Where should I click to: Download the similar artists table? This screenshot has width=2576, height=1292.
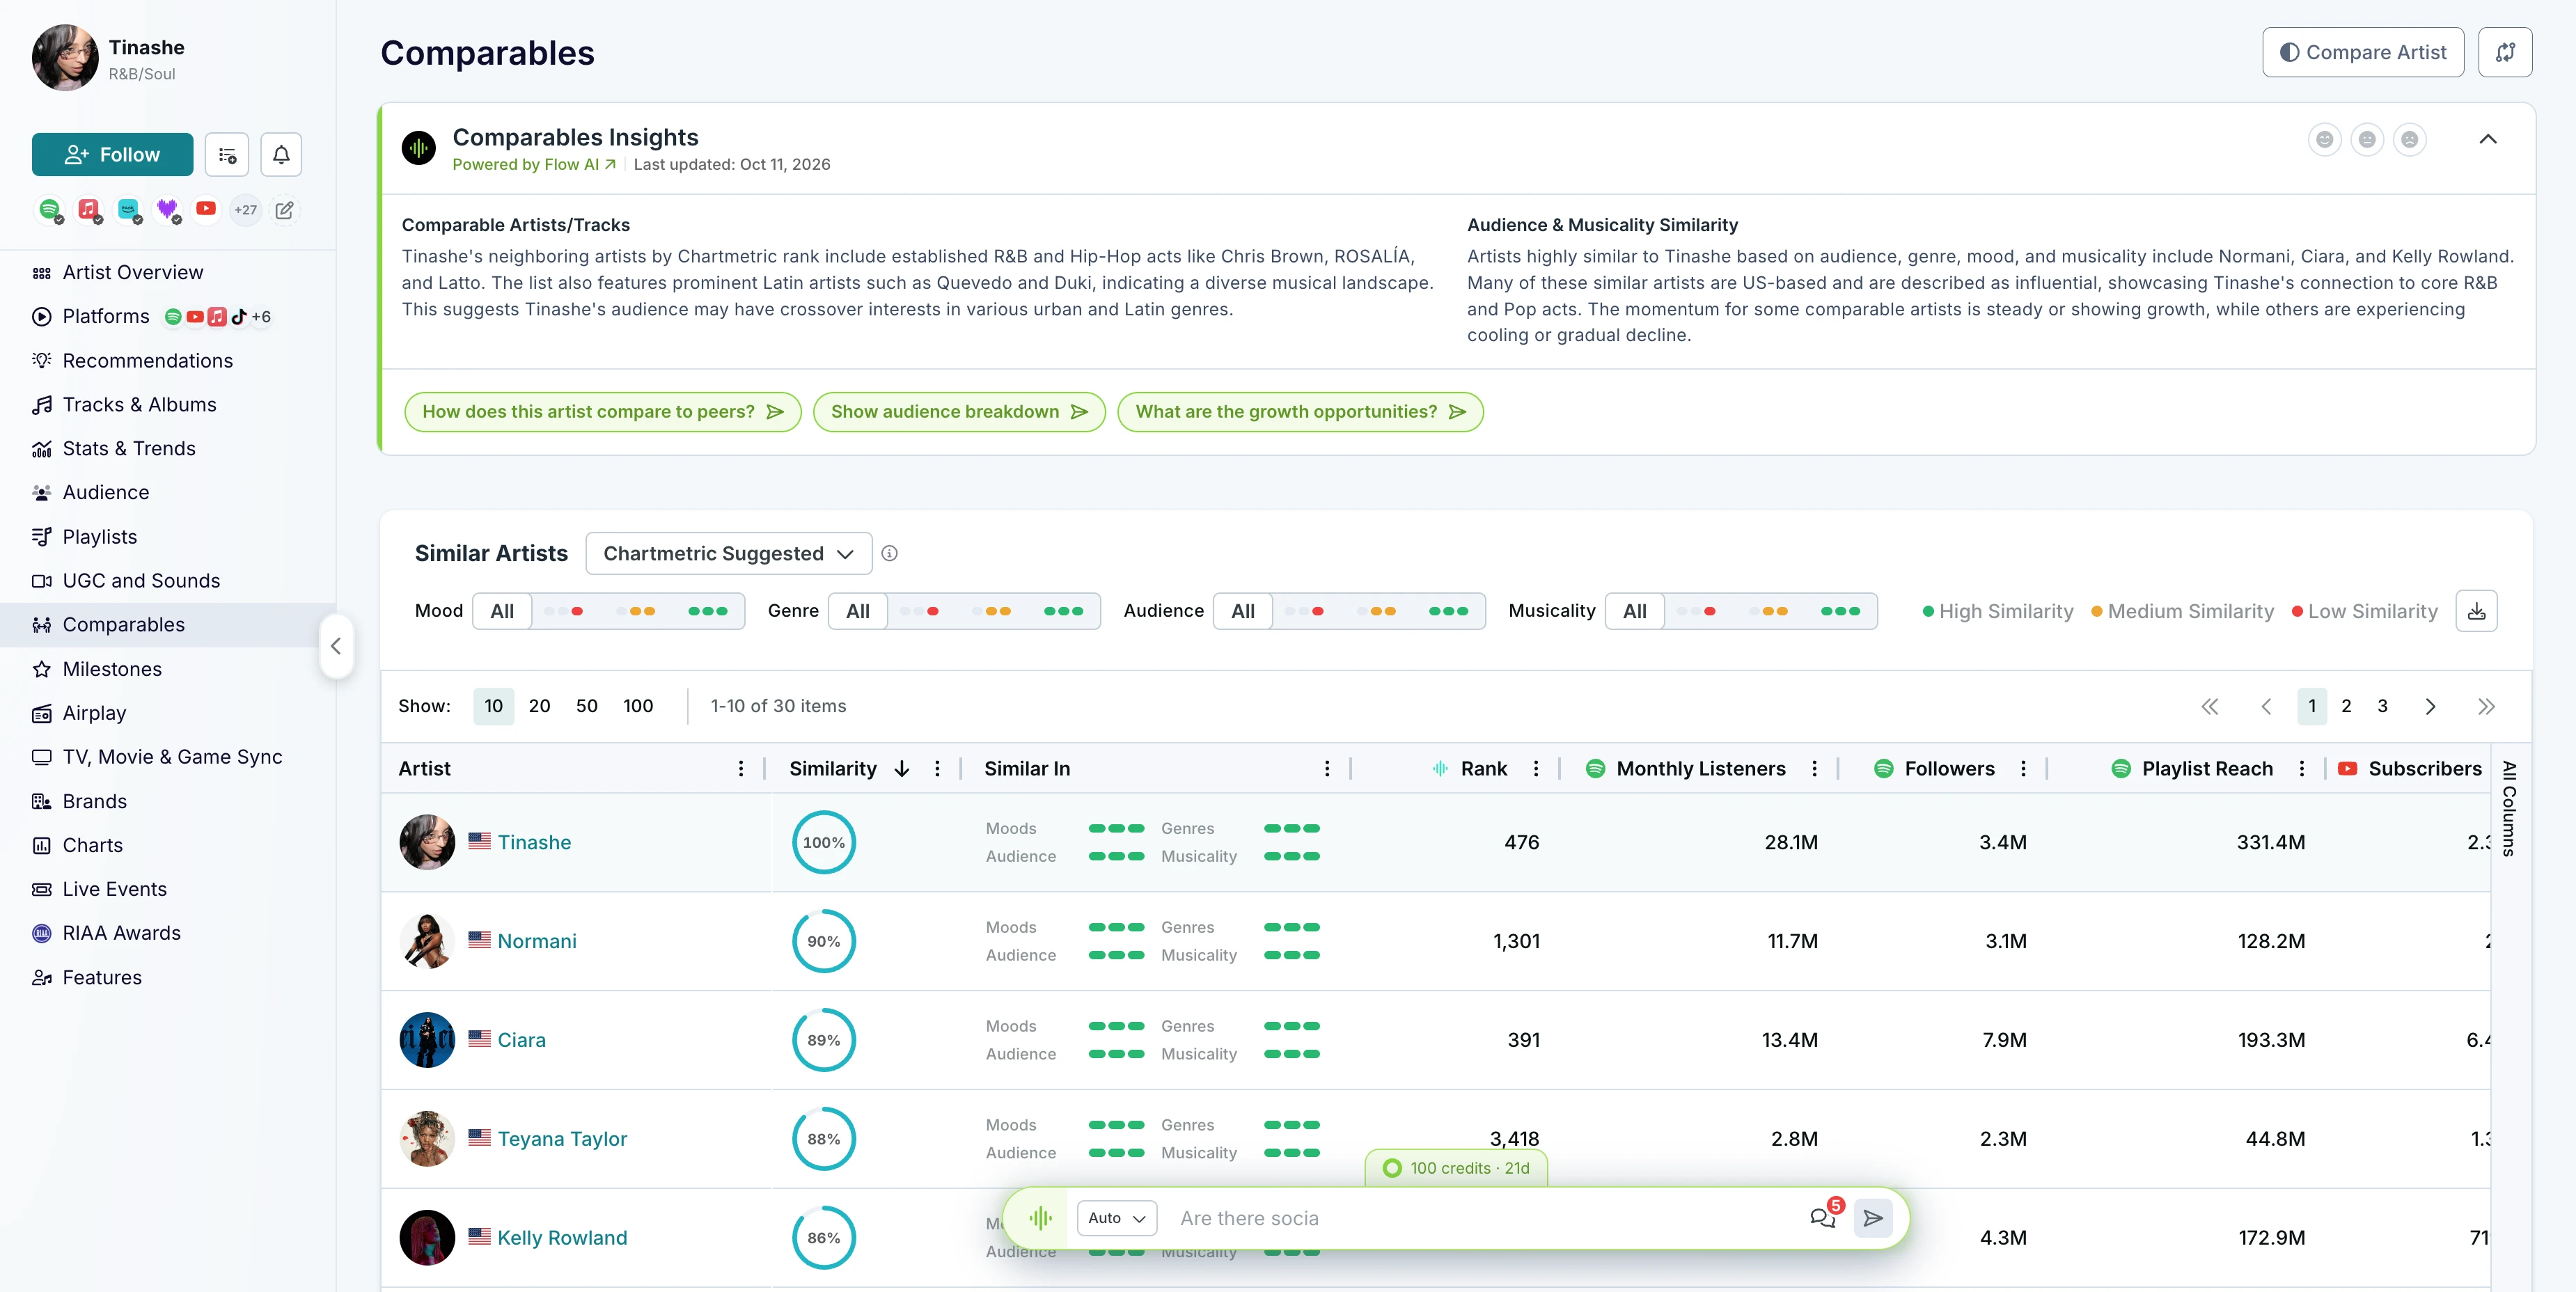pyautogui.click(x=2477, y=611)
